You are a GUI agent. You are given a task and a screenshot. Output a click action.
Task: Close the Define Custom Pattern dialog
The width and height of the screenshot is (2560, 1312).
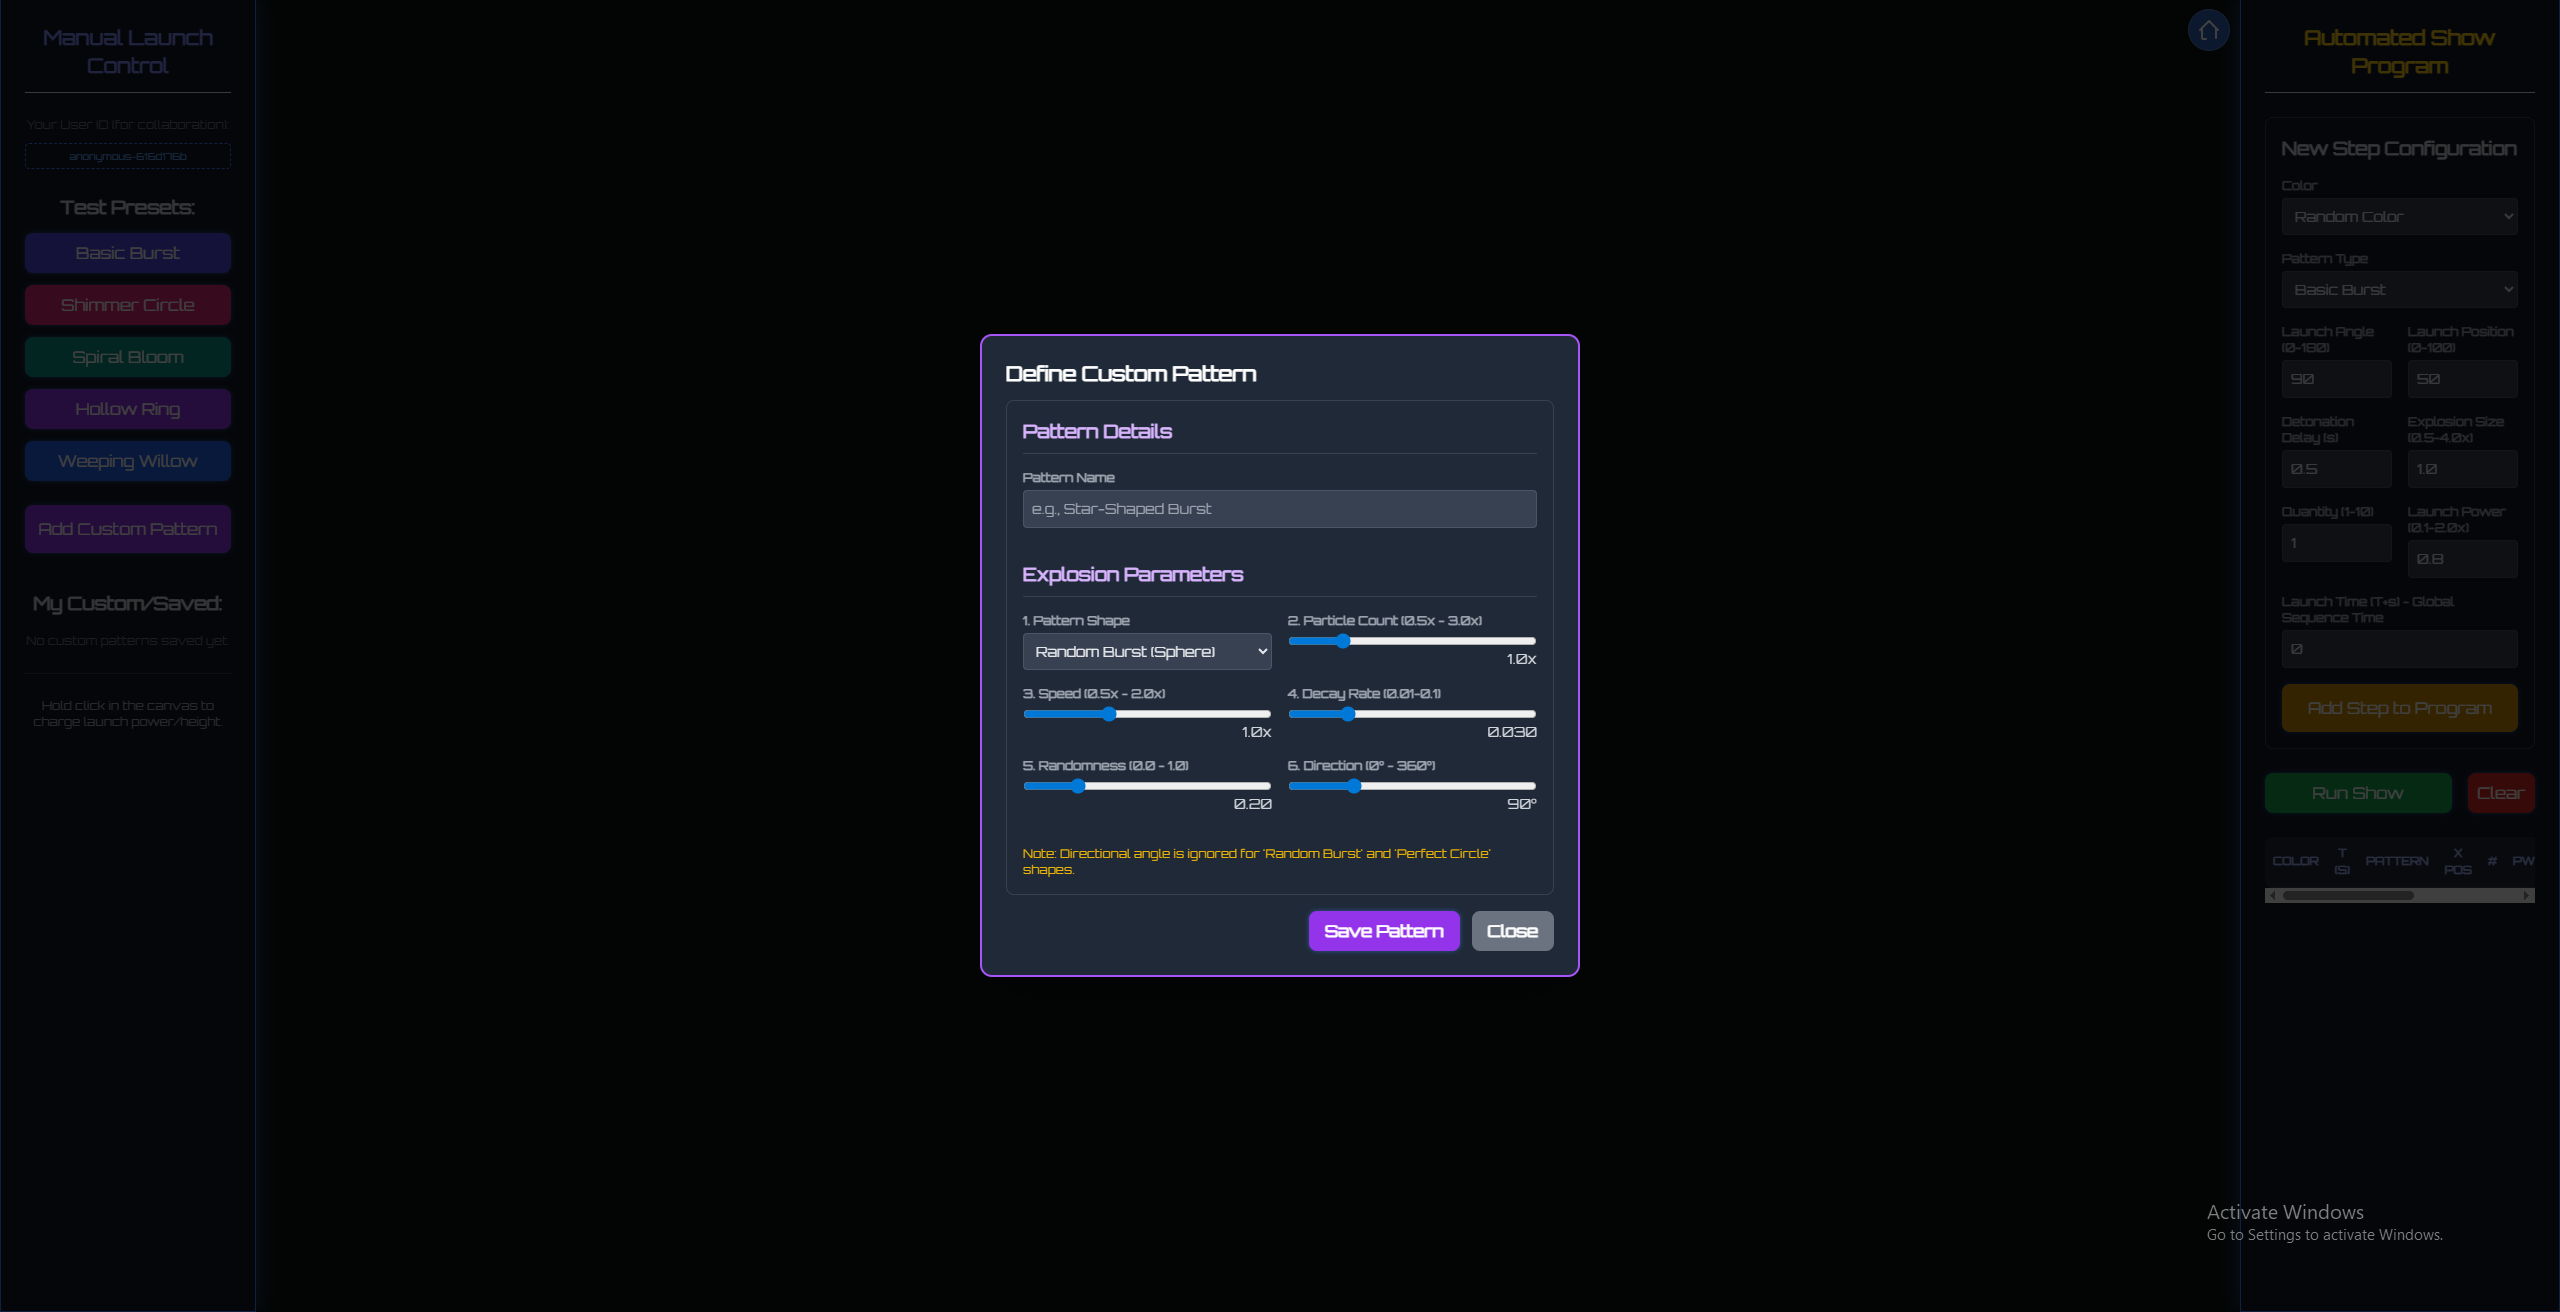point(1511,931)
